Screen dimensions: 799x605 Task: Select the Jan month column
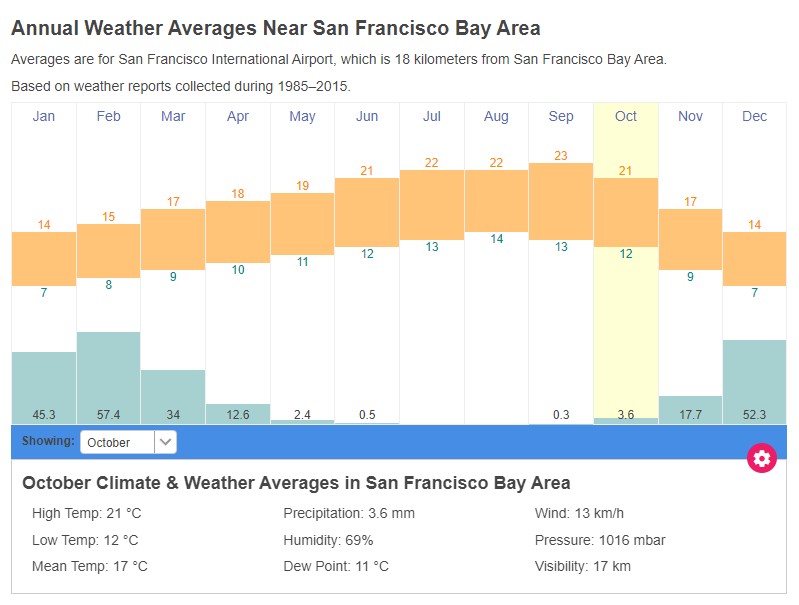tap(44, 117)
